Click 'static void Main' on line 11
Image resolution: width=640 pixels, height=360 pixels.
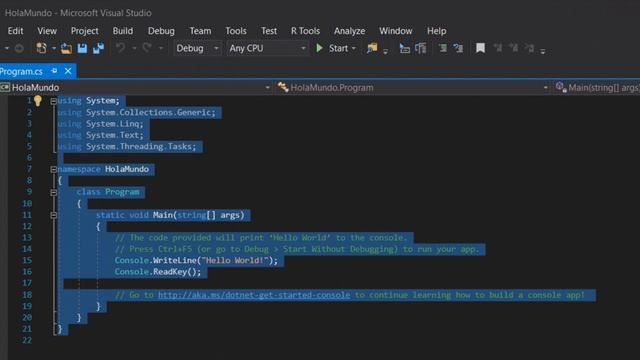(134, 215)
